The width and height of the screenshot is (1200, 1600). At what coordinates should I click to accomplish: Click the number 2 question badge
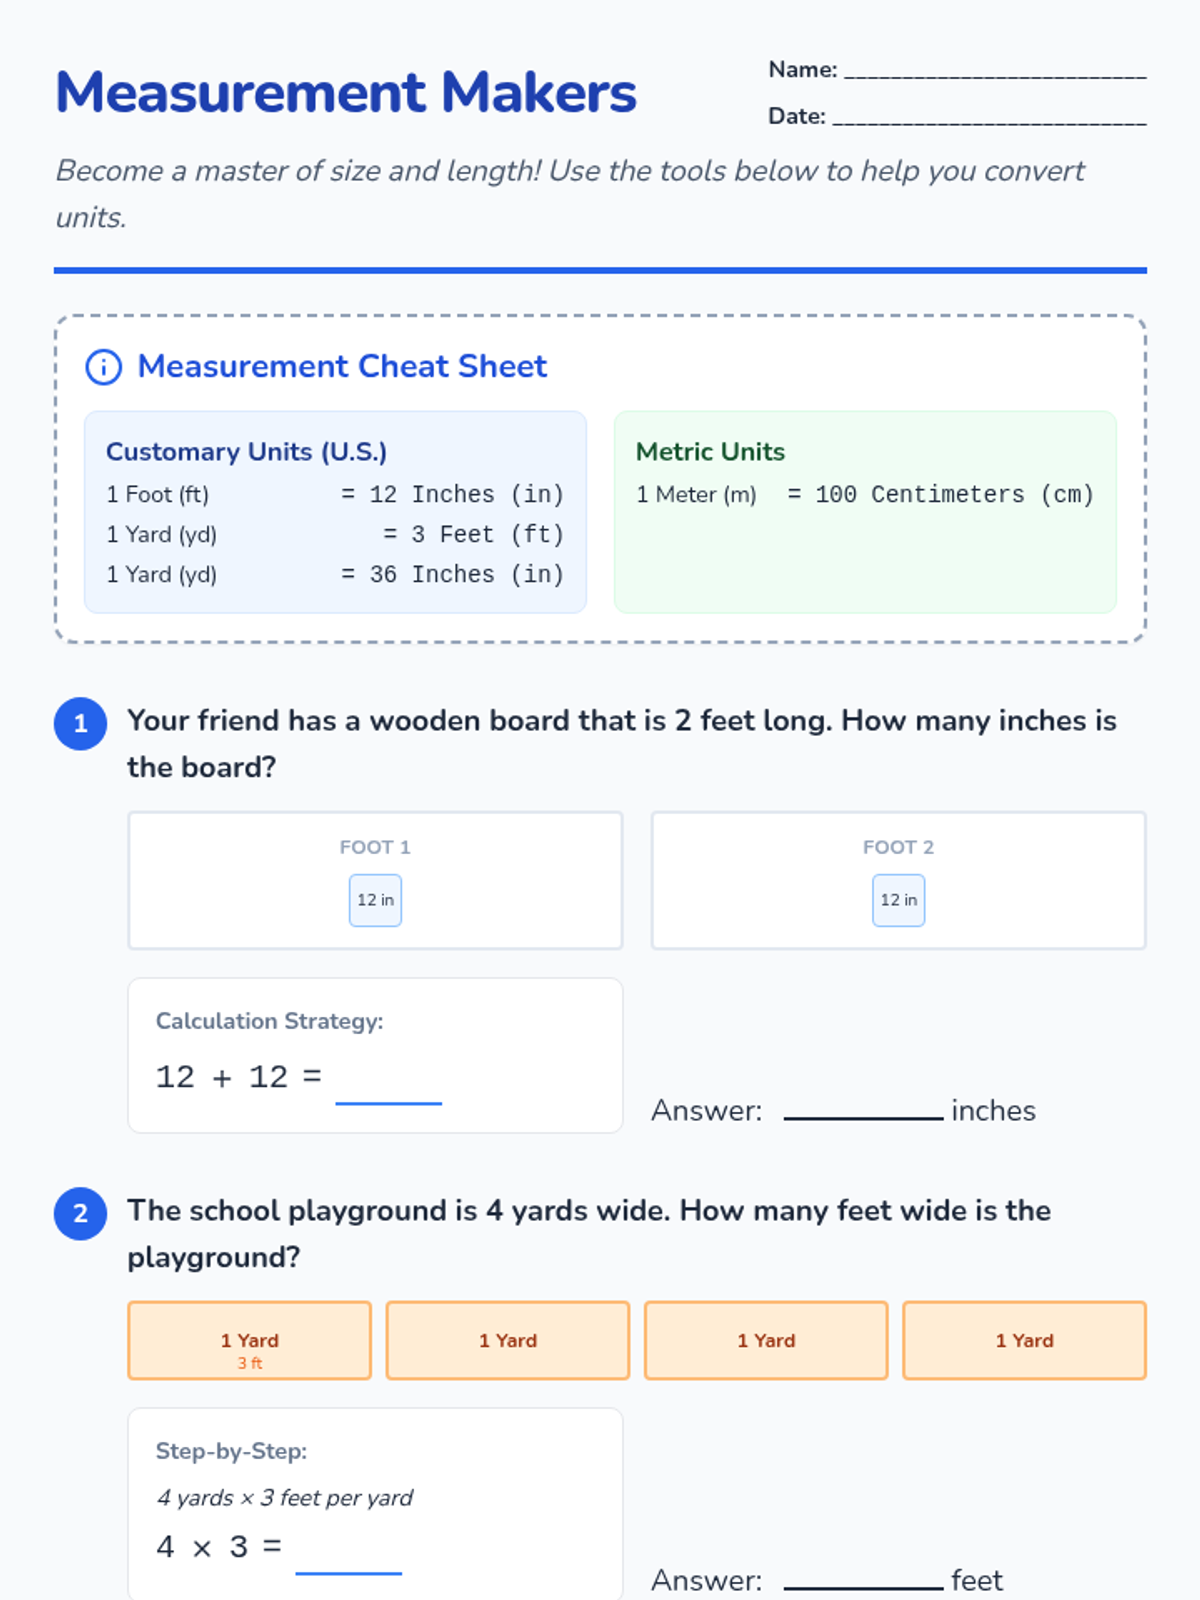click(x=81, y=1213)
